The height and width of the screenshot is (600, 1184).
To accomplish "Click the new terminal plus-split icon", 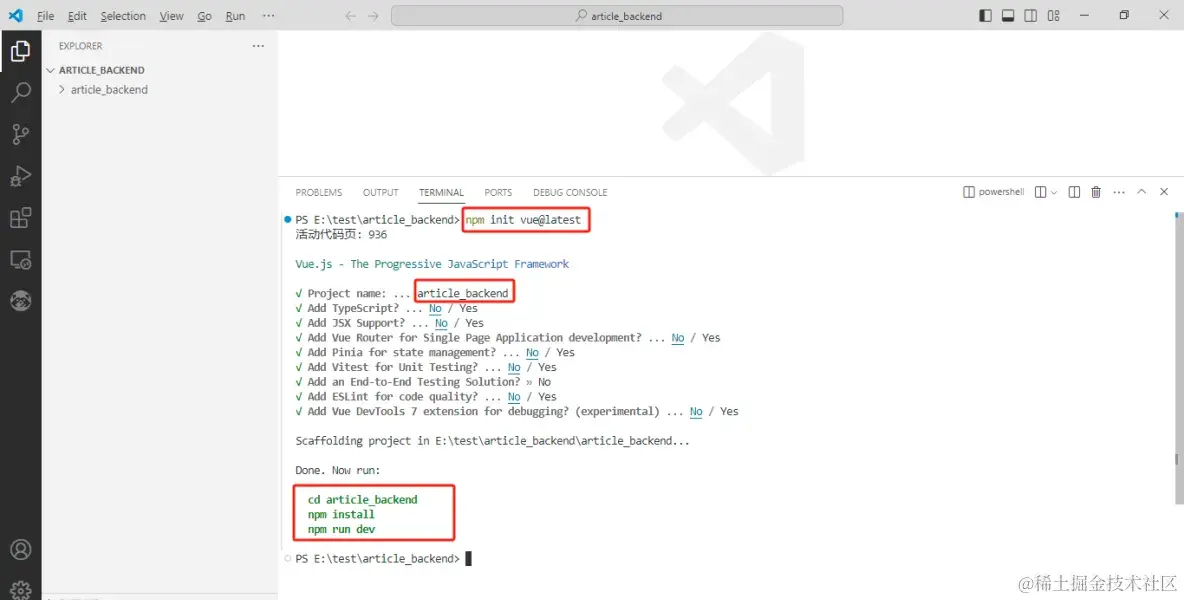I will pyautogui.click(x=1041, y=192).
